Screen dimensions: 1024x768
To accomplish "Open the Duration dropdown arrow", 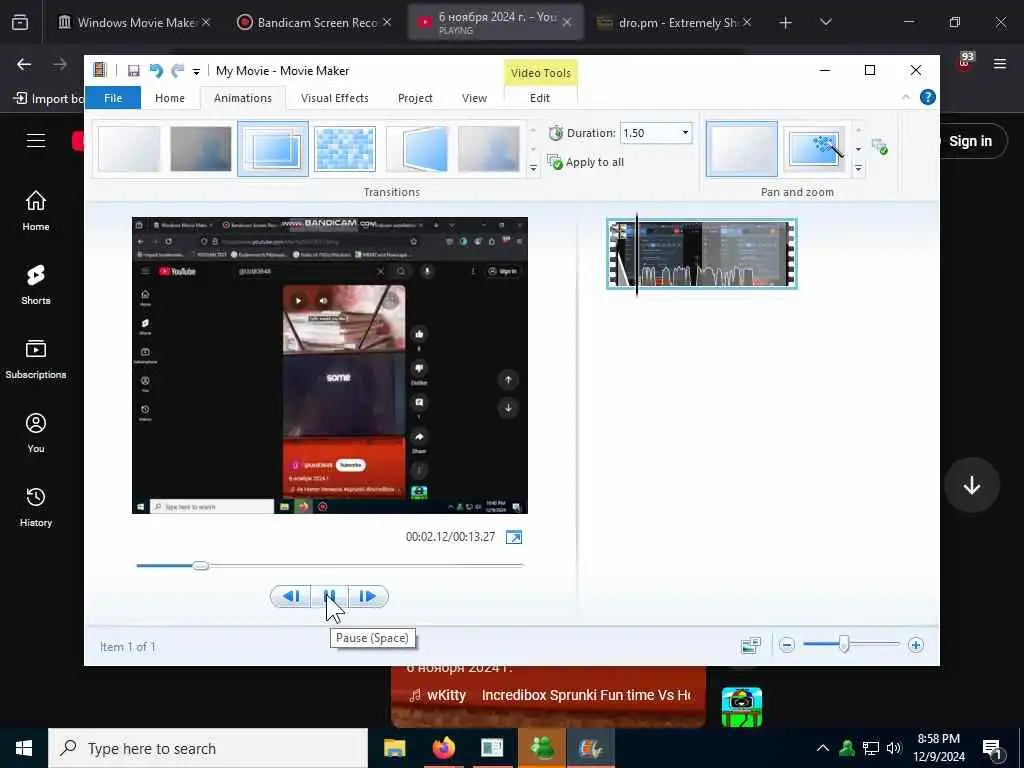I will point(685,133).
